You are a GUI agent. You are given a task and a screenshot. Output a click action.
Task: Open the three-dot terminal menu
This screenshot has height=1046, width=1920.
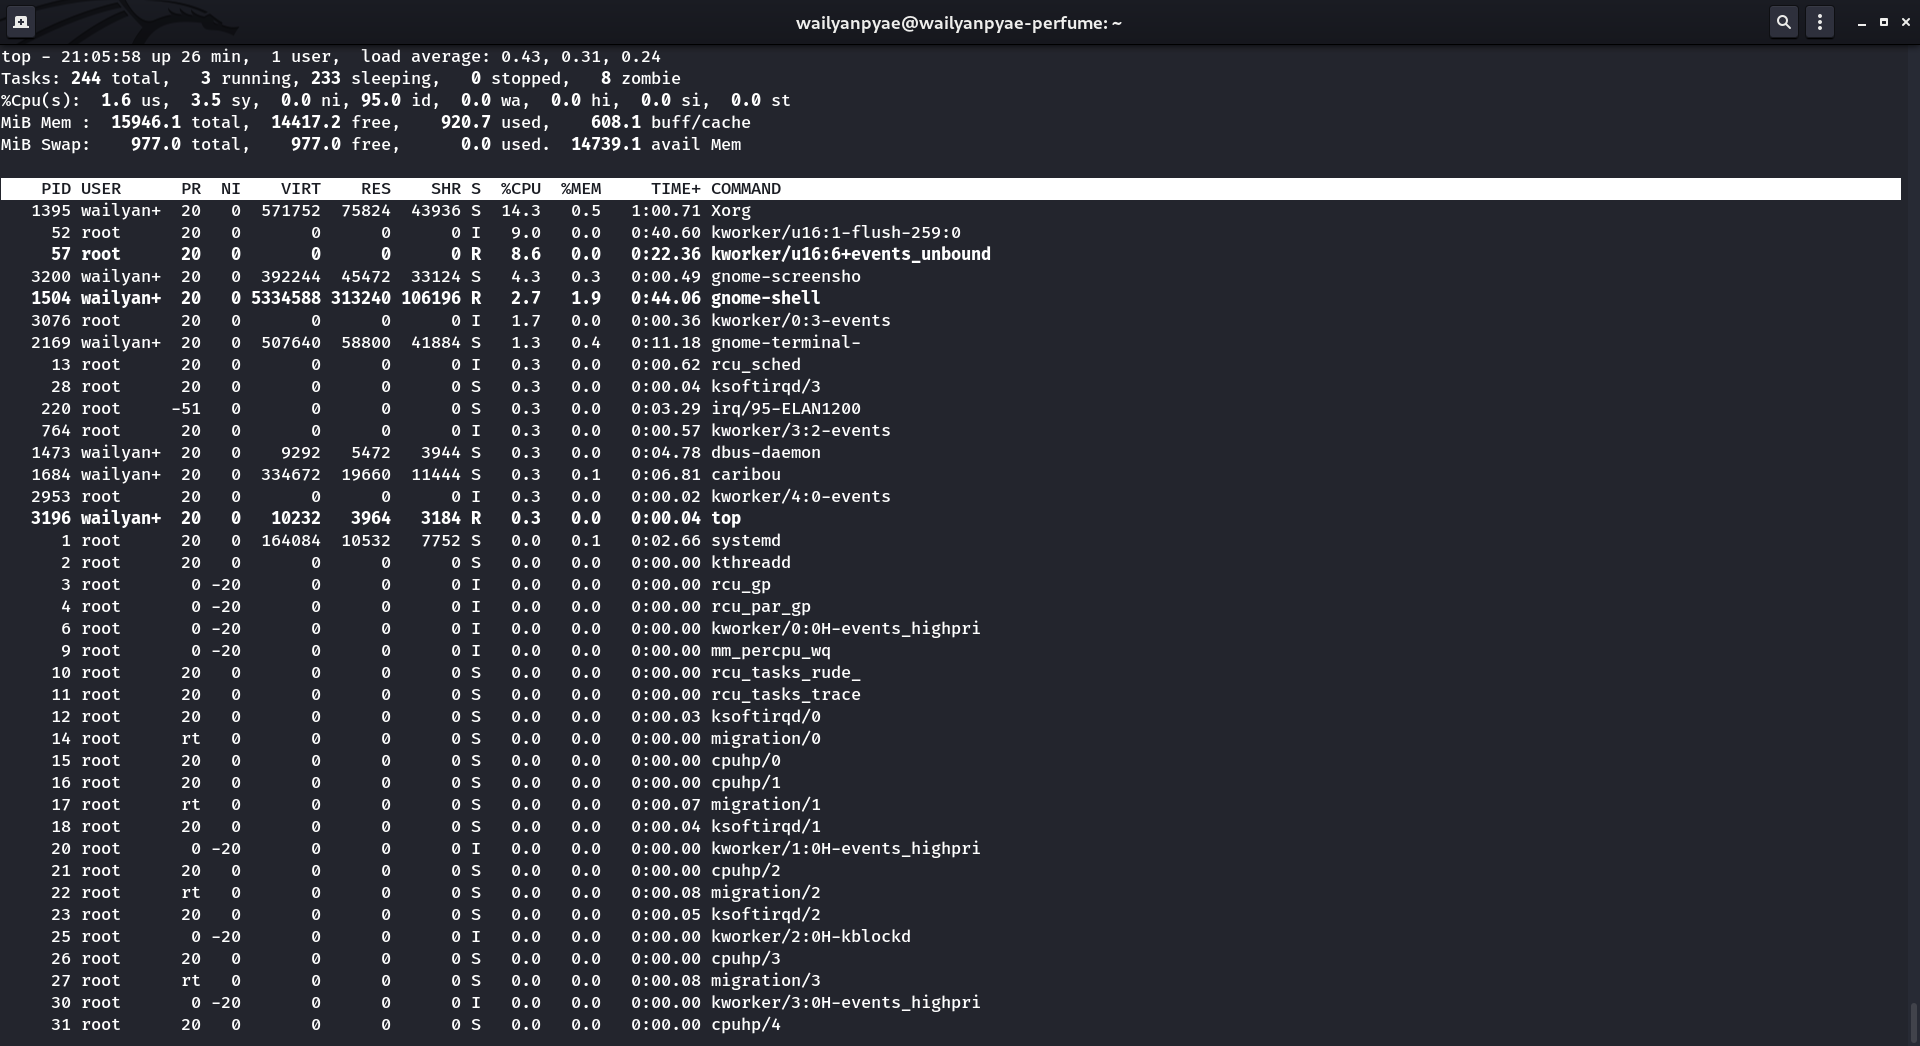click(1820, 22)
